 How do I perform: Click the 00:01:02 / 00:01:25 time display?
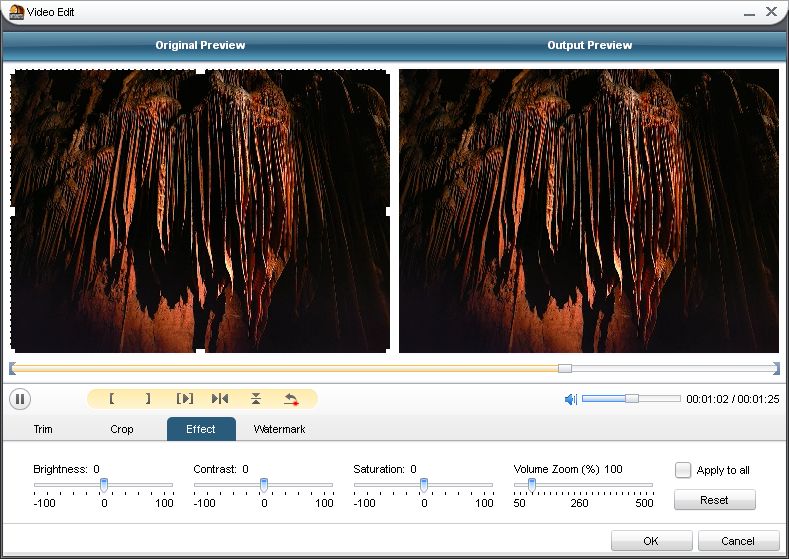(x=733, y=399)
